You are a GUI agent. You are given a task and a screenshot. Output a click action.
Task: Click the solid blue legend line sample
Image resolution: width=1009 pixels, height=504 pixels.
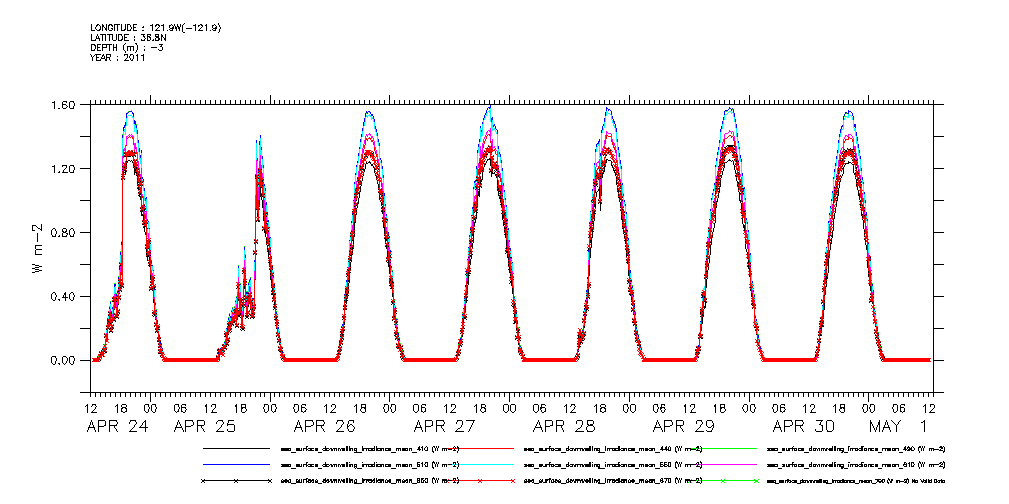236,464
